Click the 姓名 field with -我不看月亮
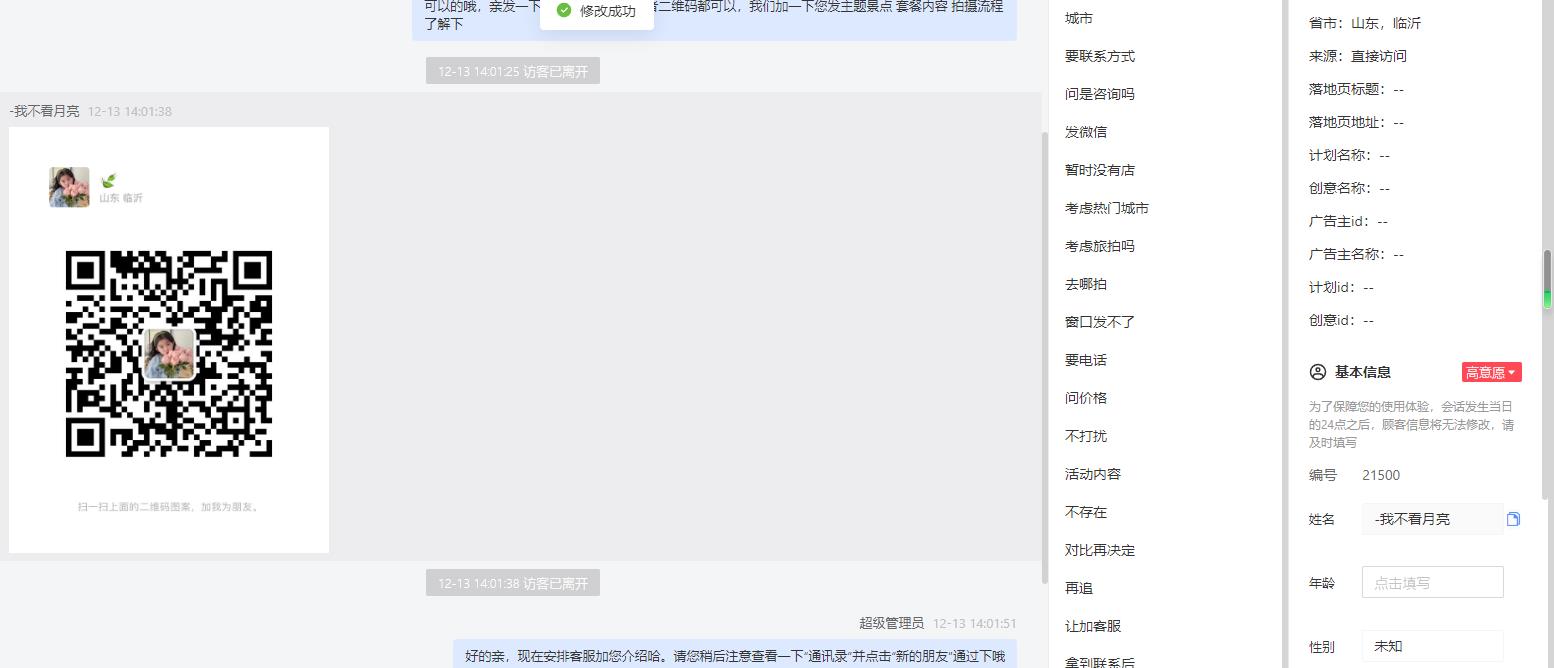 click(x=1433, y=519)
